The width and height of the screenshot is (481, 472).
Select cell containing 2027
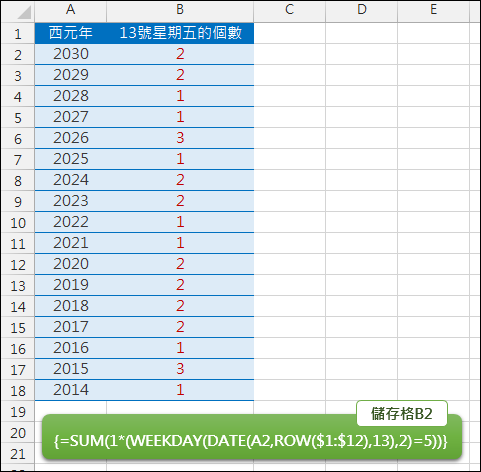[x=70, y=117]
